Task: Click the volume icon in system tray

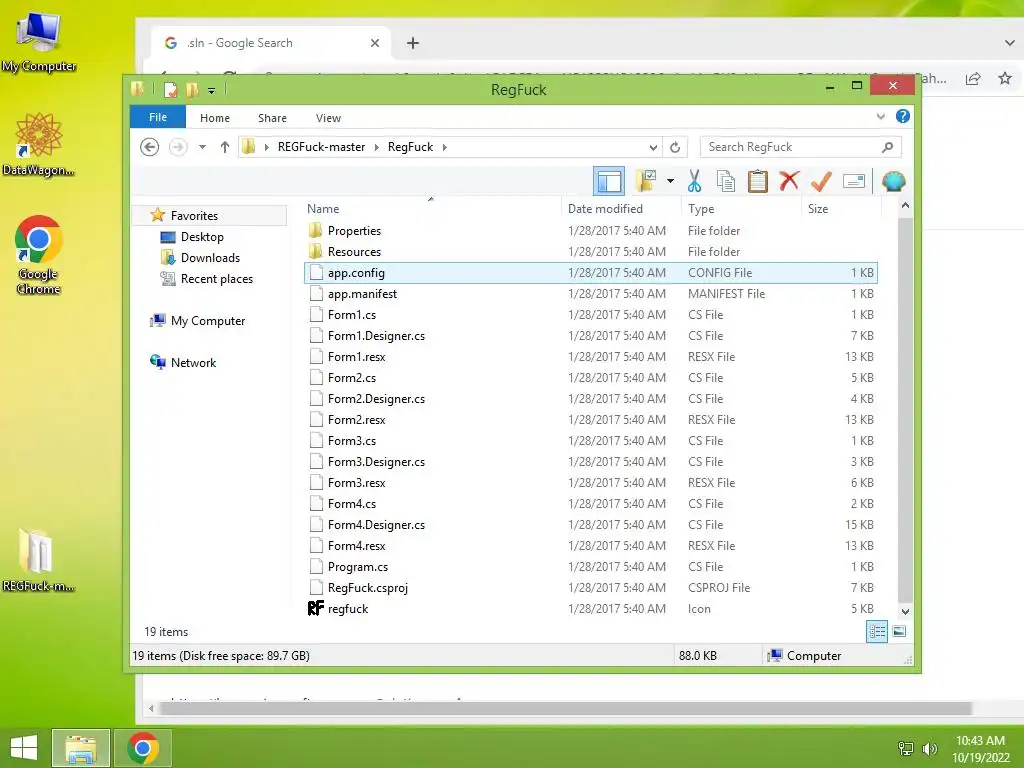Action: point(929,749)
